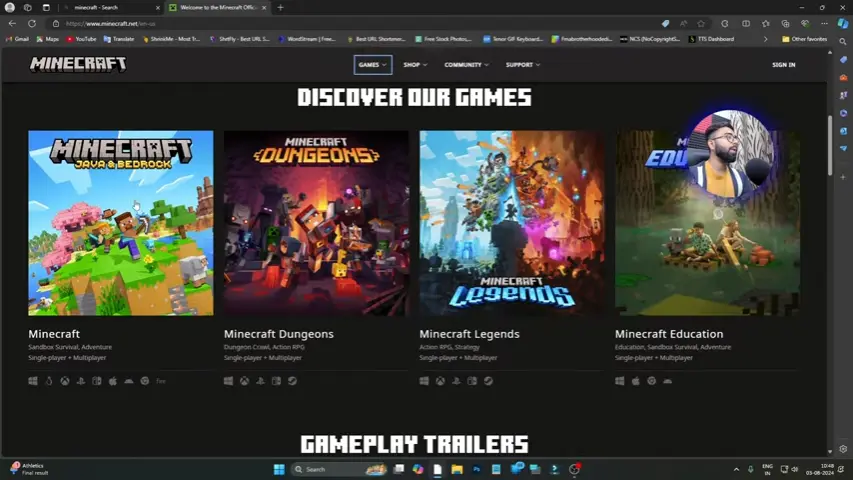
Task: Click Windows icon under Minecraft Education
Action: (620, 381)
